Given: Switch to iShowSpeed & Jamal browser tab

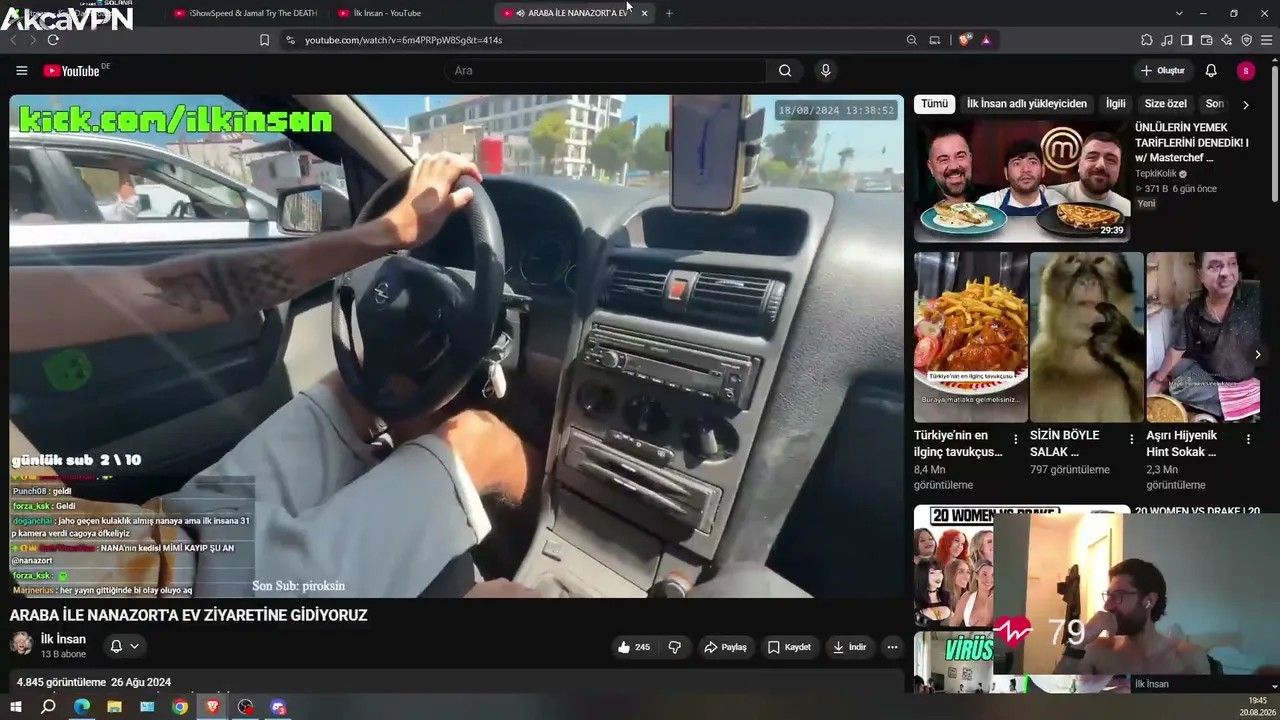Looking at the screenshot, I should click(246, 13).
